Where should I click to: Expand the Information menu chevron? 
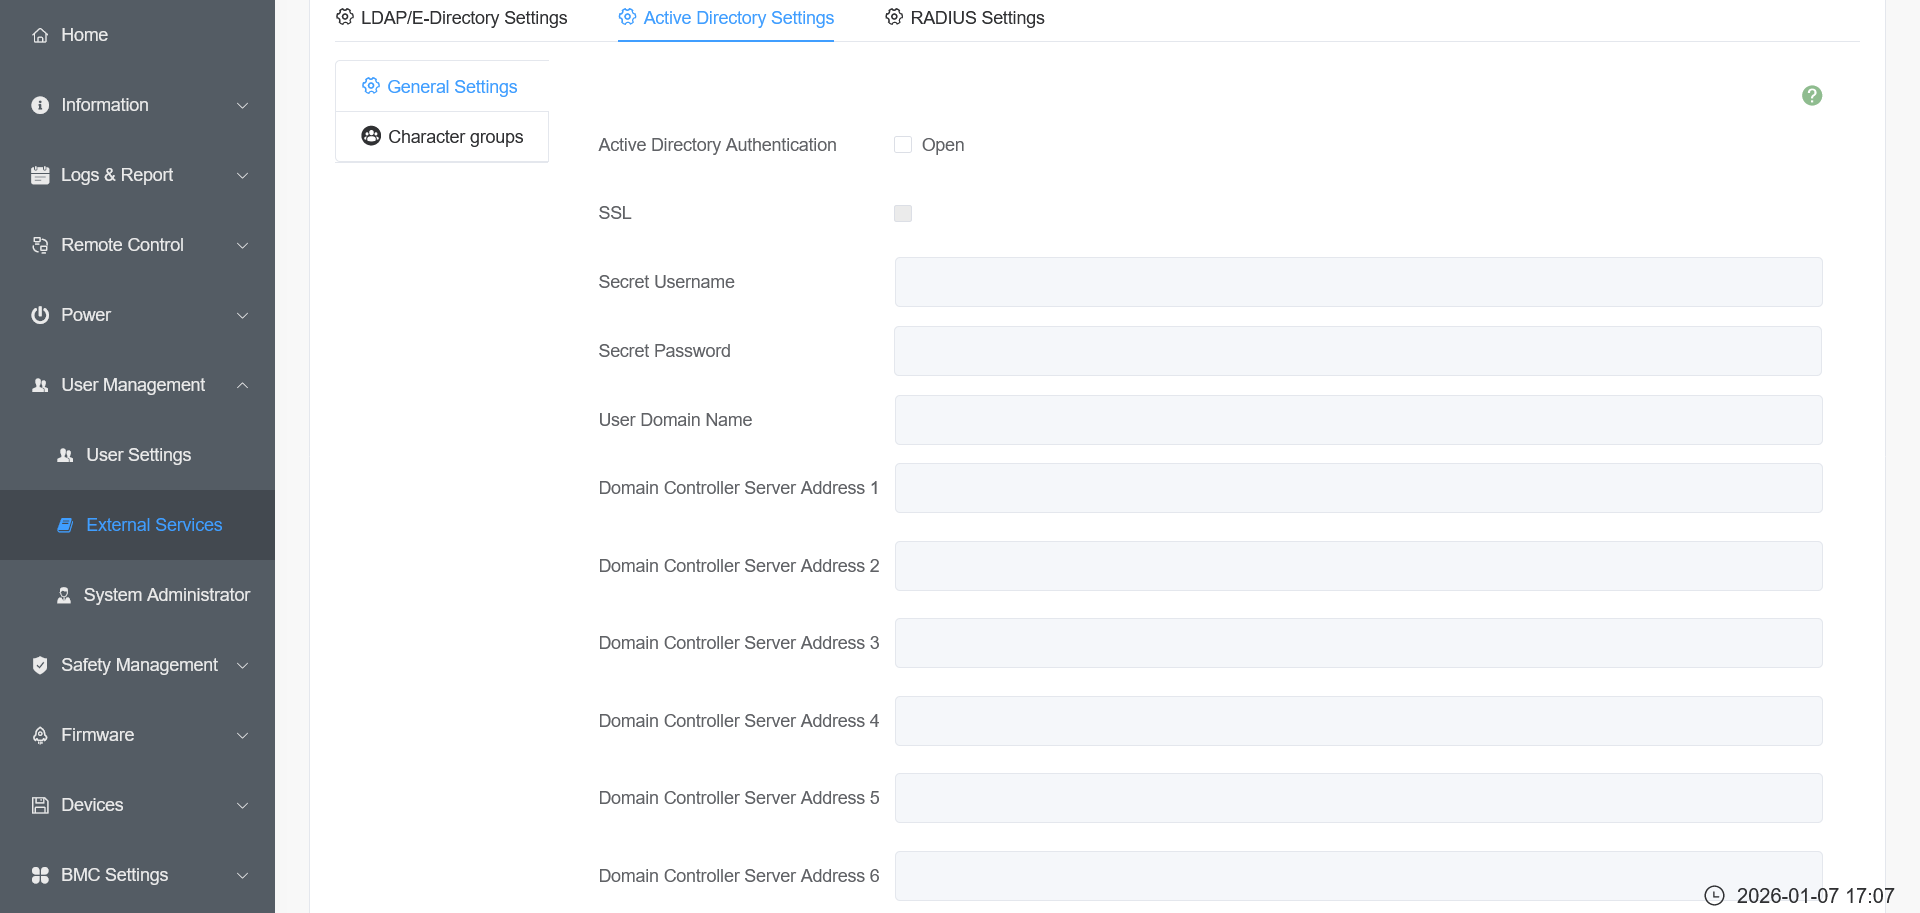click(242, 105)
